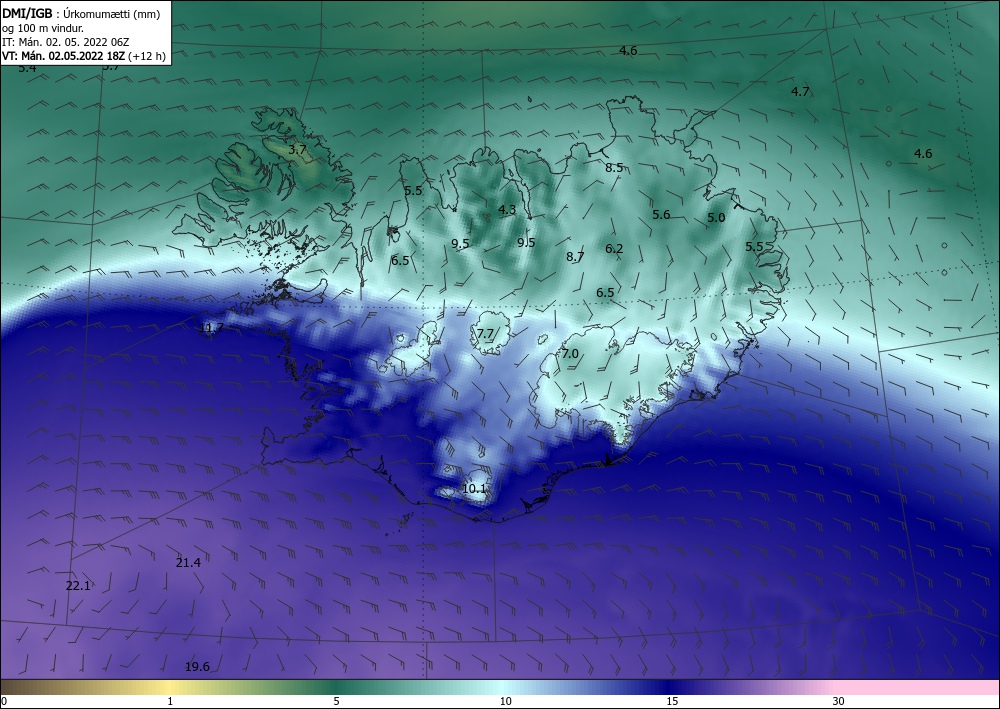Click the 6.2 value on the map
Viewport: 1000px width, 709px height.
(614, 249)
